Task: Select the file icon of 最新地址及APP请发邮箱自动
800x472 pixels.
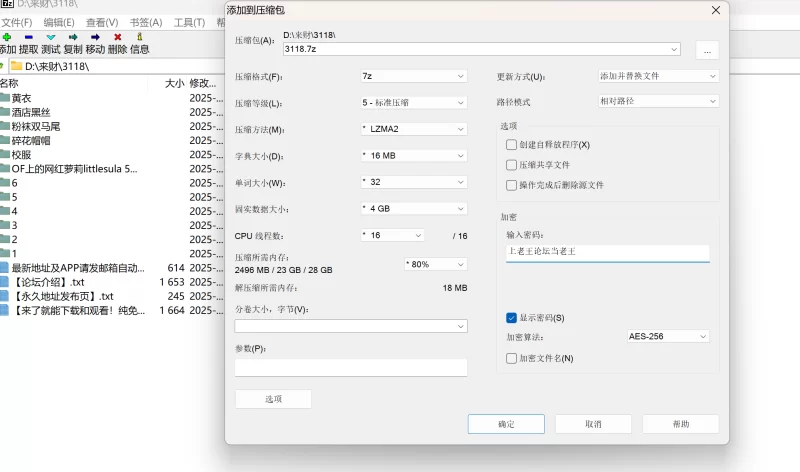Action: (x=5, y=268)
